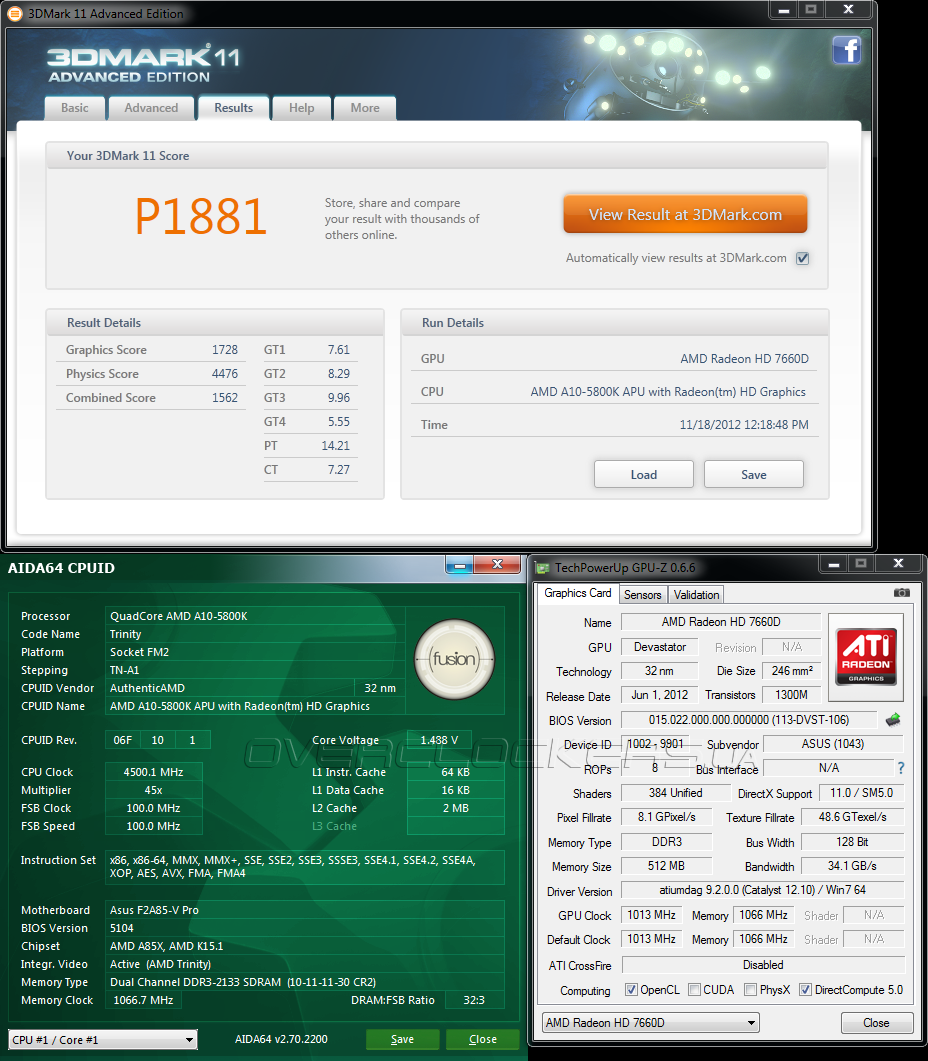Screen dimensions: 928x1061
Task: Click the Time value 11/18/2012 12:18:48 PM
Action: [744, 425]
